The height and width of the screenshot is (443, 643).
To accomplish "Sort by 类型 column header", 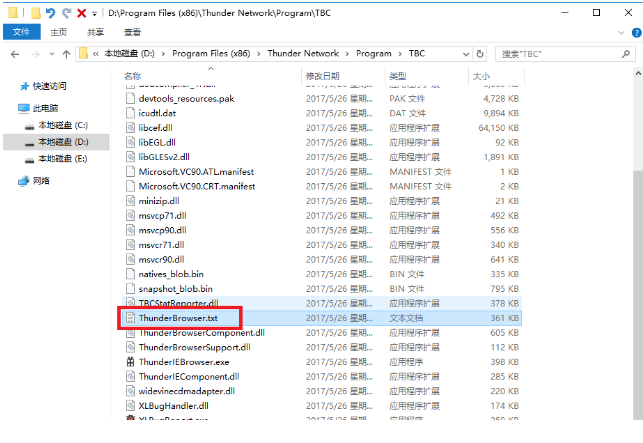I will [x=397, y=76].
